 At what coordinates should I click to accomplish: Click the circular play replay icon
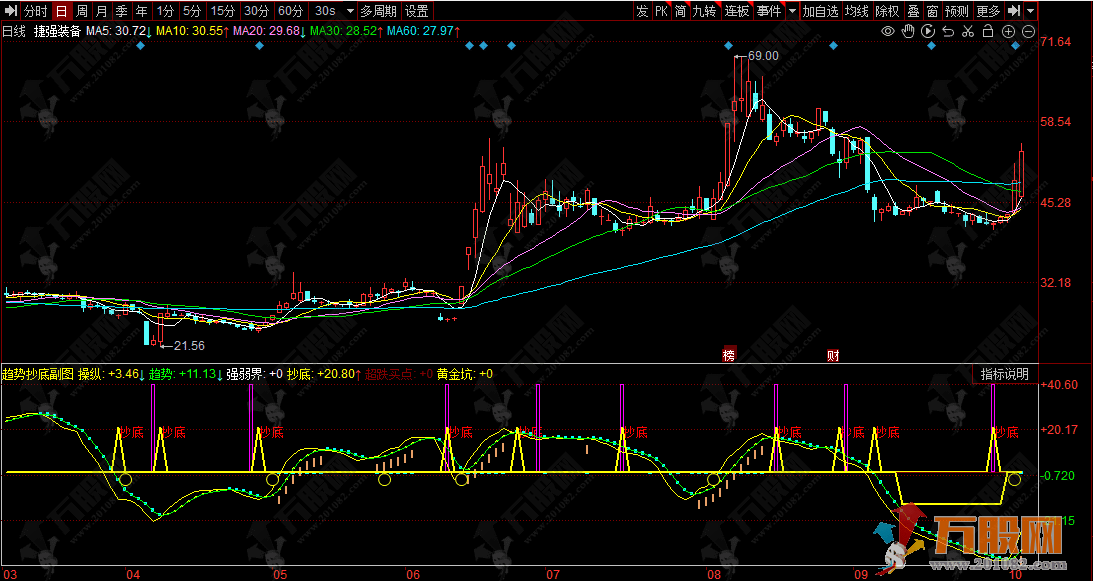(928, 32)
